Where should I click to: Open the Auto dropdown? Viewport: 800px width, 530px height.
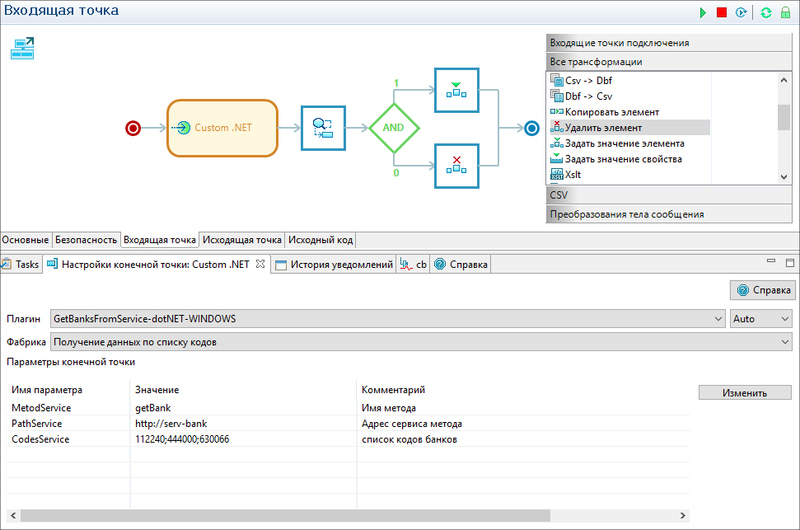click(760, 319)
